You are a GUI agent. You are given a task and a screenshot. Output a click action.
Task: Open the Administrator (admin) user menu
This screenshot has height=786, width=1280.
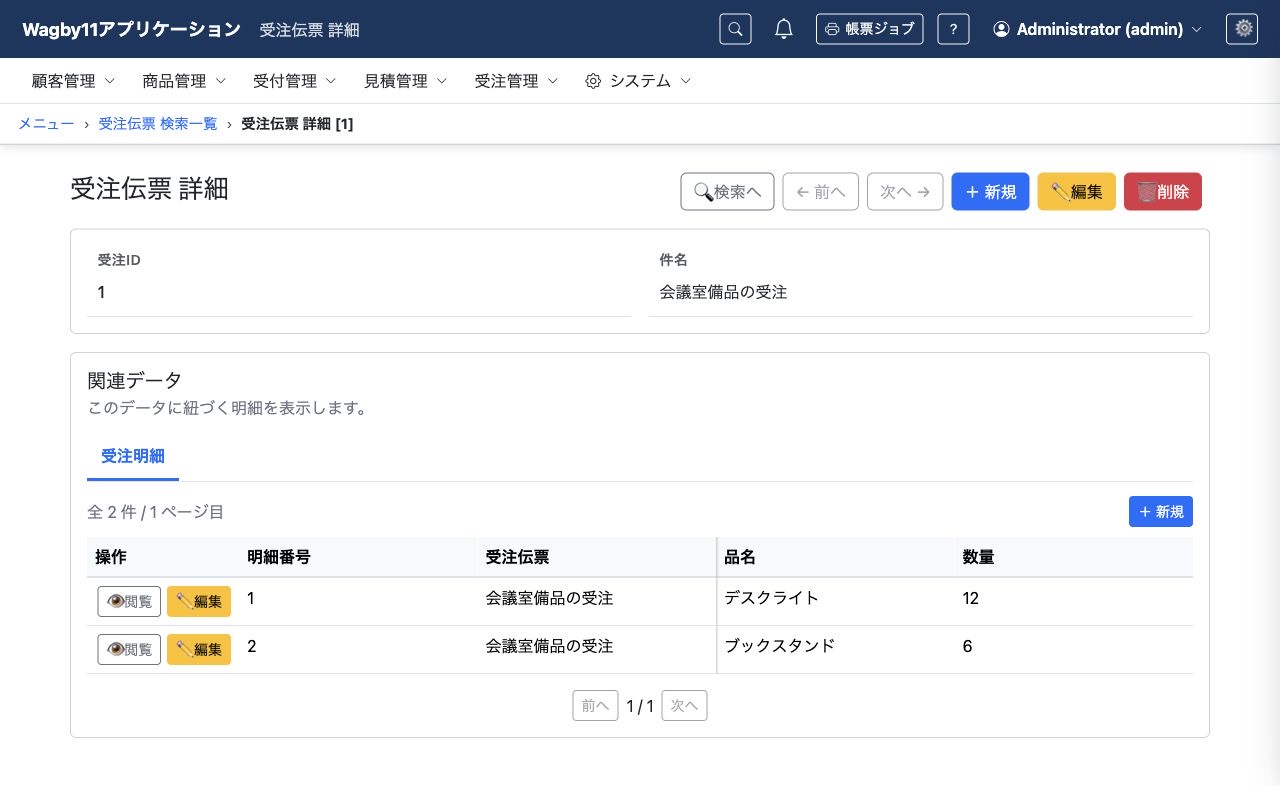pos(1097,29)
